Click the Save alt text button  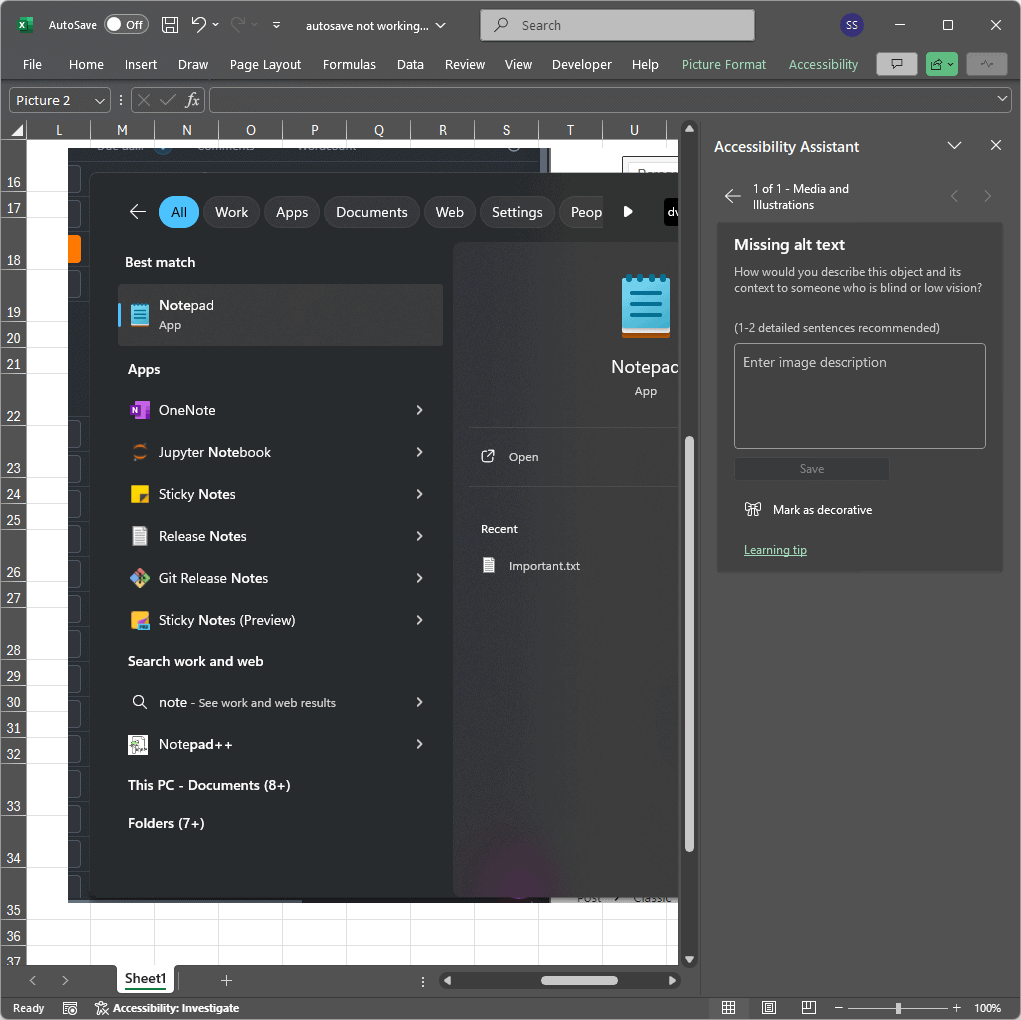811,469
